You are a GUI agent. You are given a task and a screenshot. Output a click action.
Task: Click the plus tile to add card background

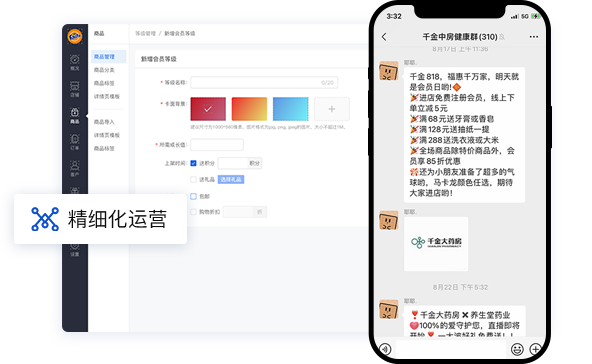[x=331, y=109]
